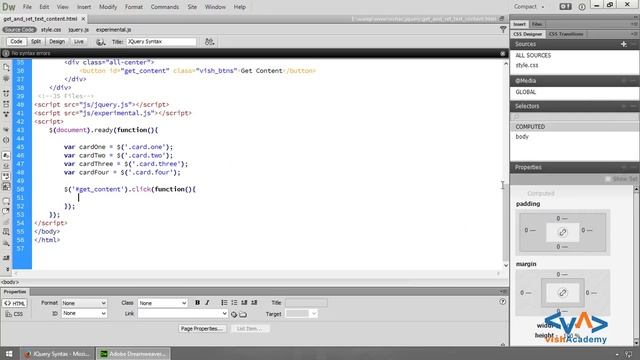Click the body tag selector
Screen dimensions: 640x360
10,282
